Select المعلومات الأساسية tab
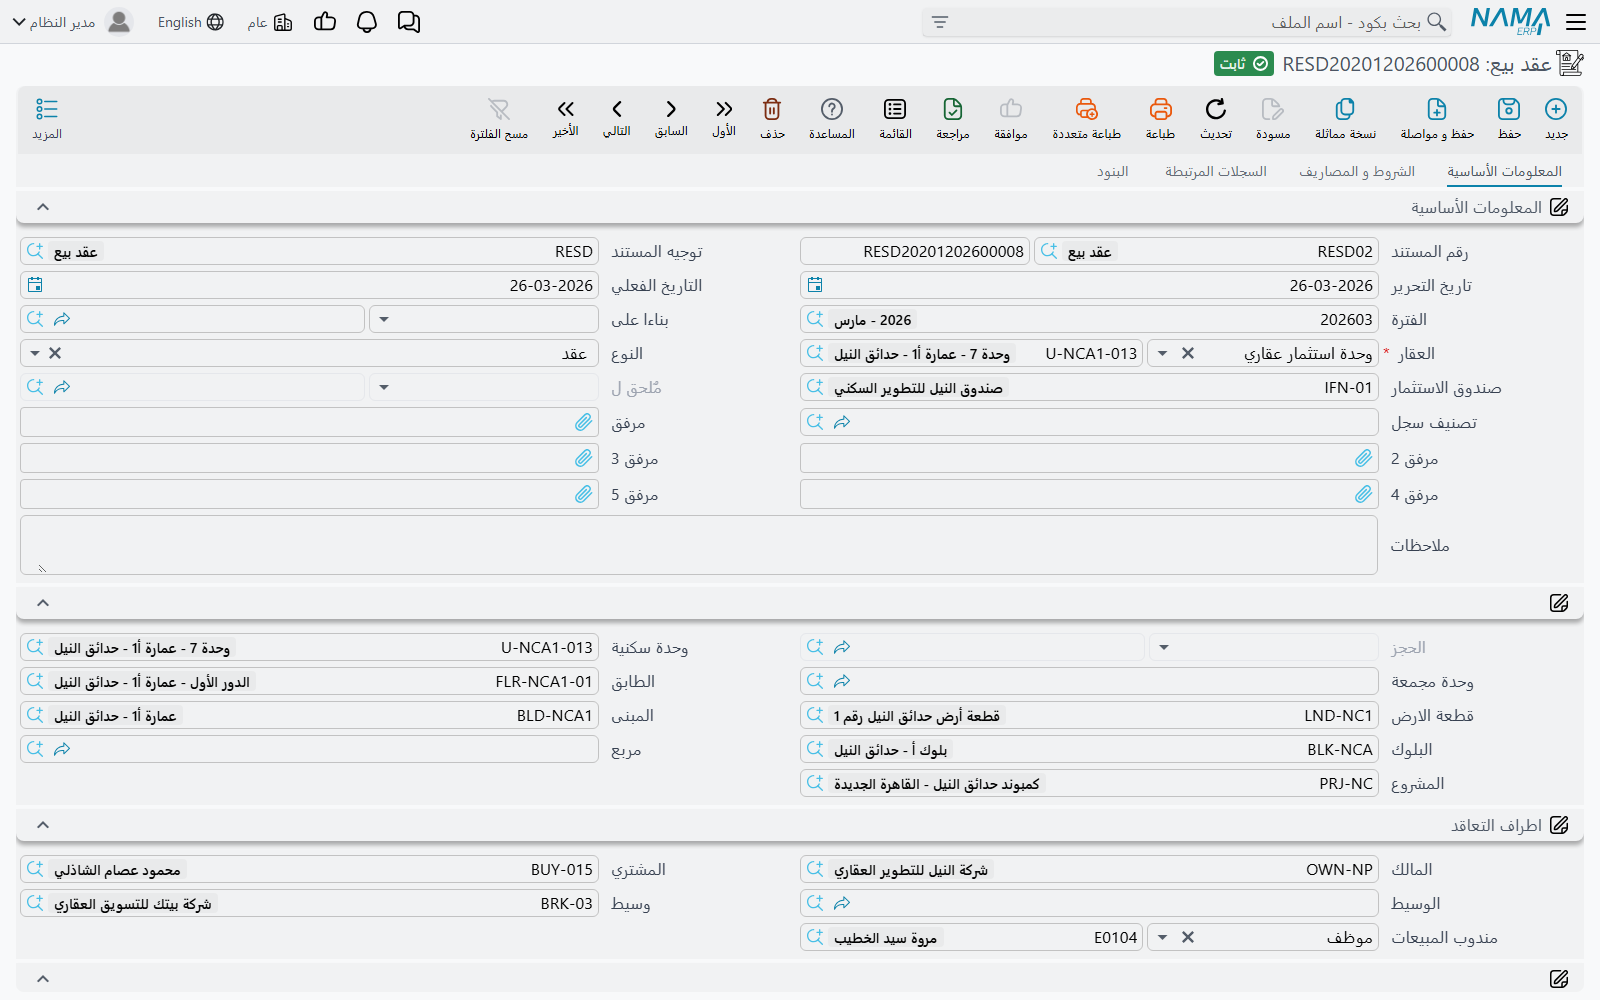1600x1000 pixels. (1504, 172)
